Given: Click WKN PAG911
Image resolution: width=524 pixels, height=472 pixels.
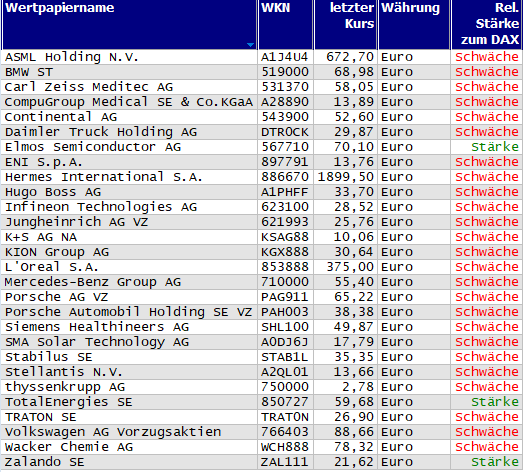Looking at the screenshot, I should tap(285, 297).
